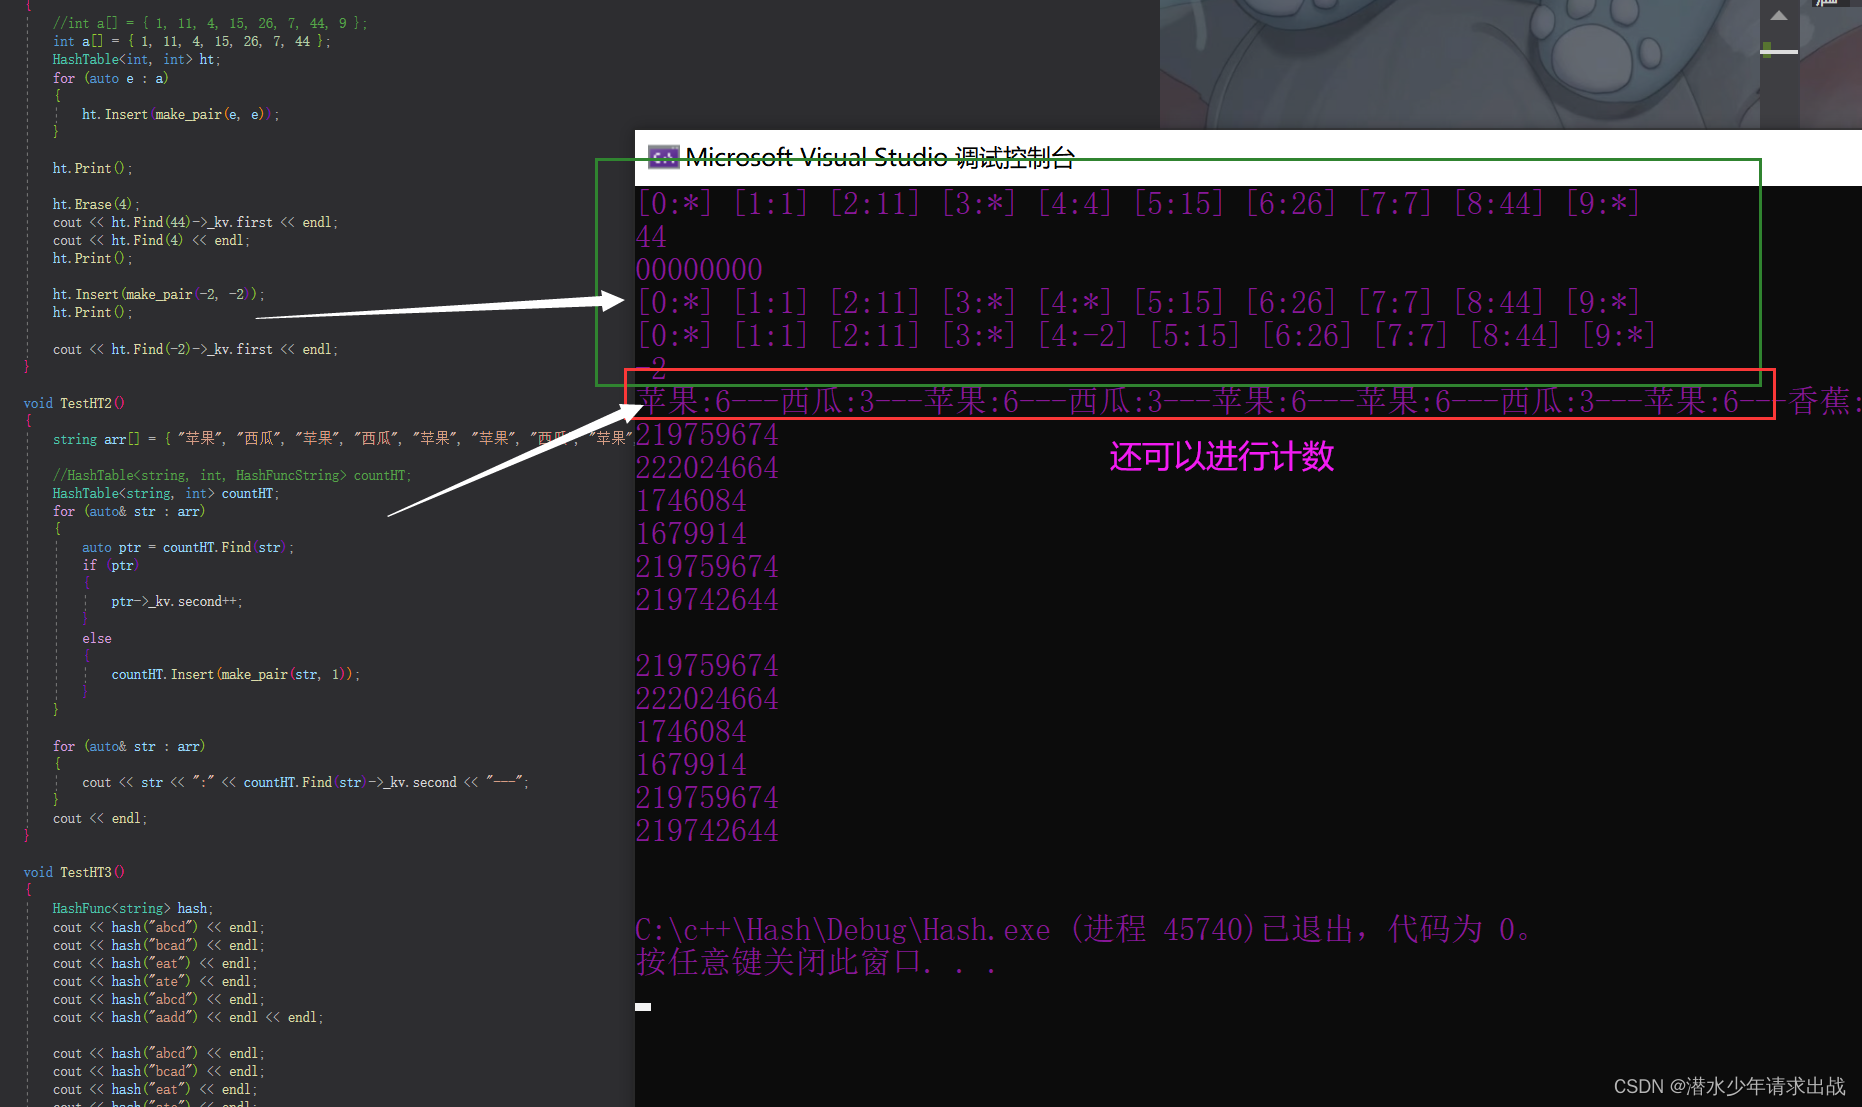The image size is (1862, 1107).
Task: Click the editor scrollbar up arrow
Action: (1779, 15)
